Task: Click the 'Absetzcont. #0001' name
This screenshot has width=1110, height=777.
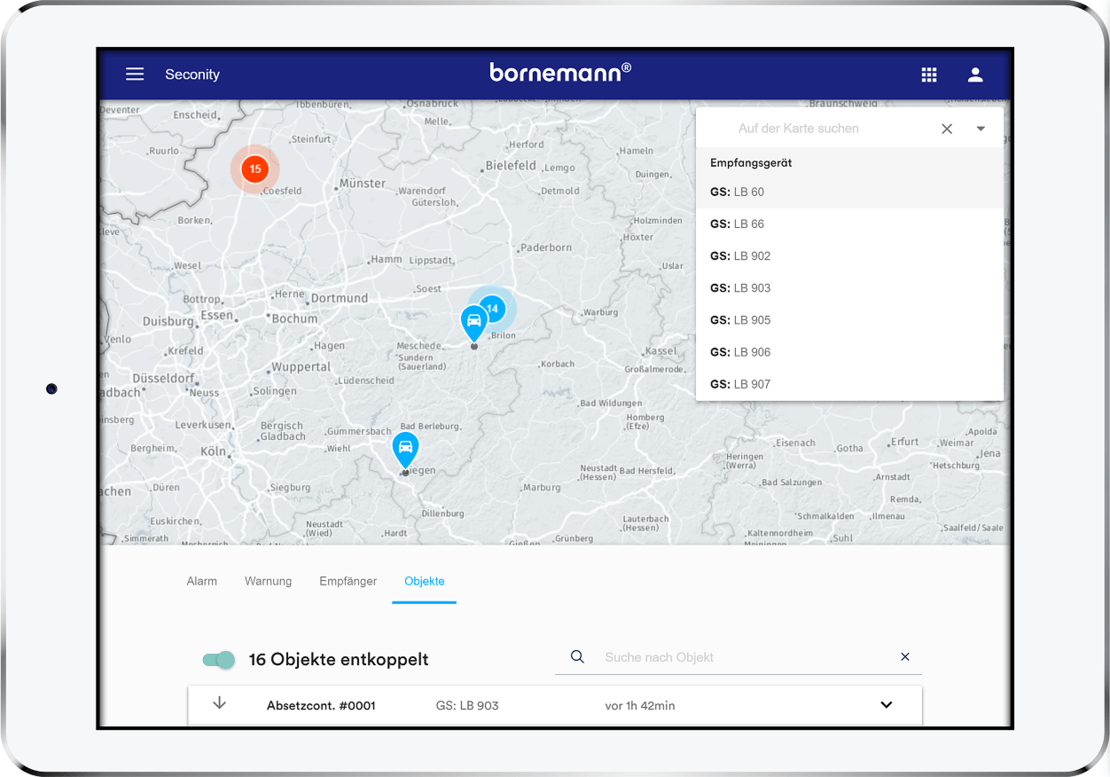Action: point(321,706)
